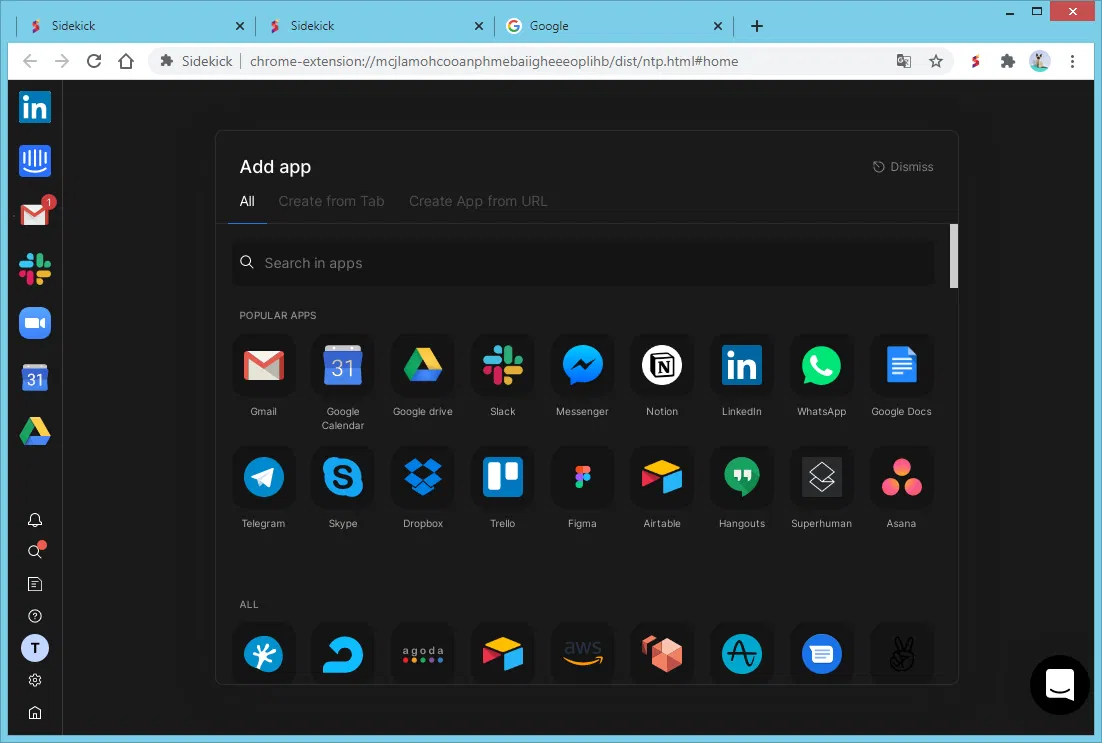Reload the current page
Screen dimensions: 1102x743
coord(94,61)
